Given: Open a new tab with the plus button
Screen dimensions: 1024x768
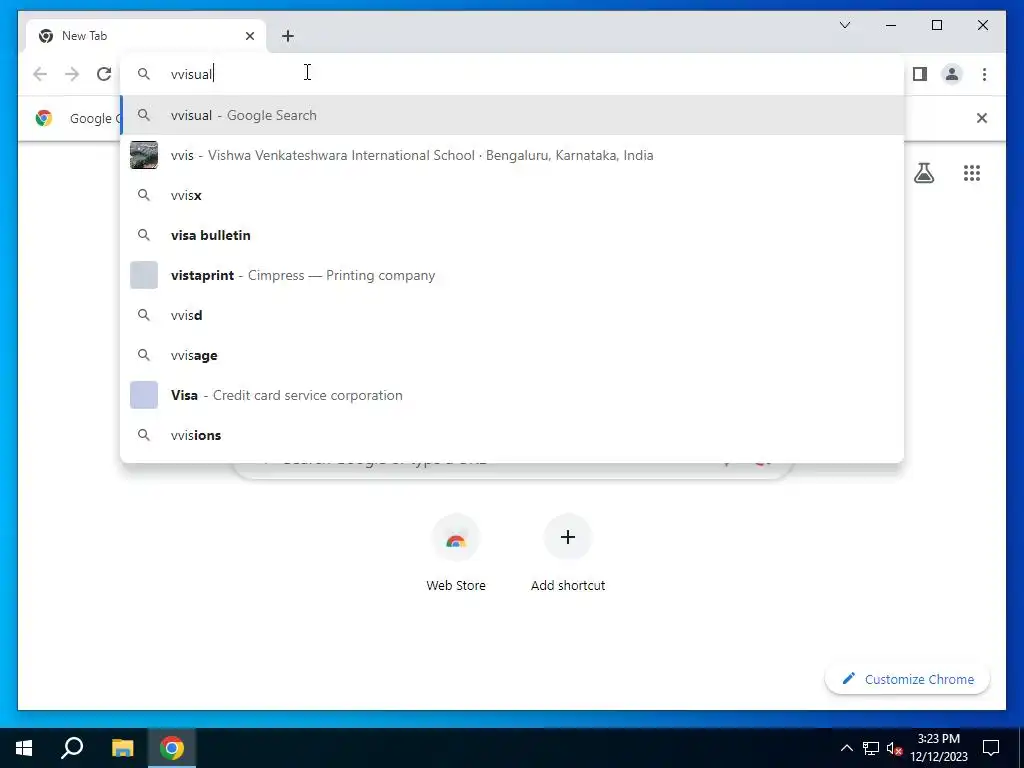Looking at the screenshot, I should click(288, 36).
